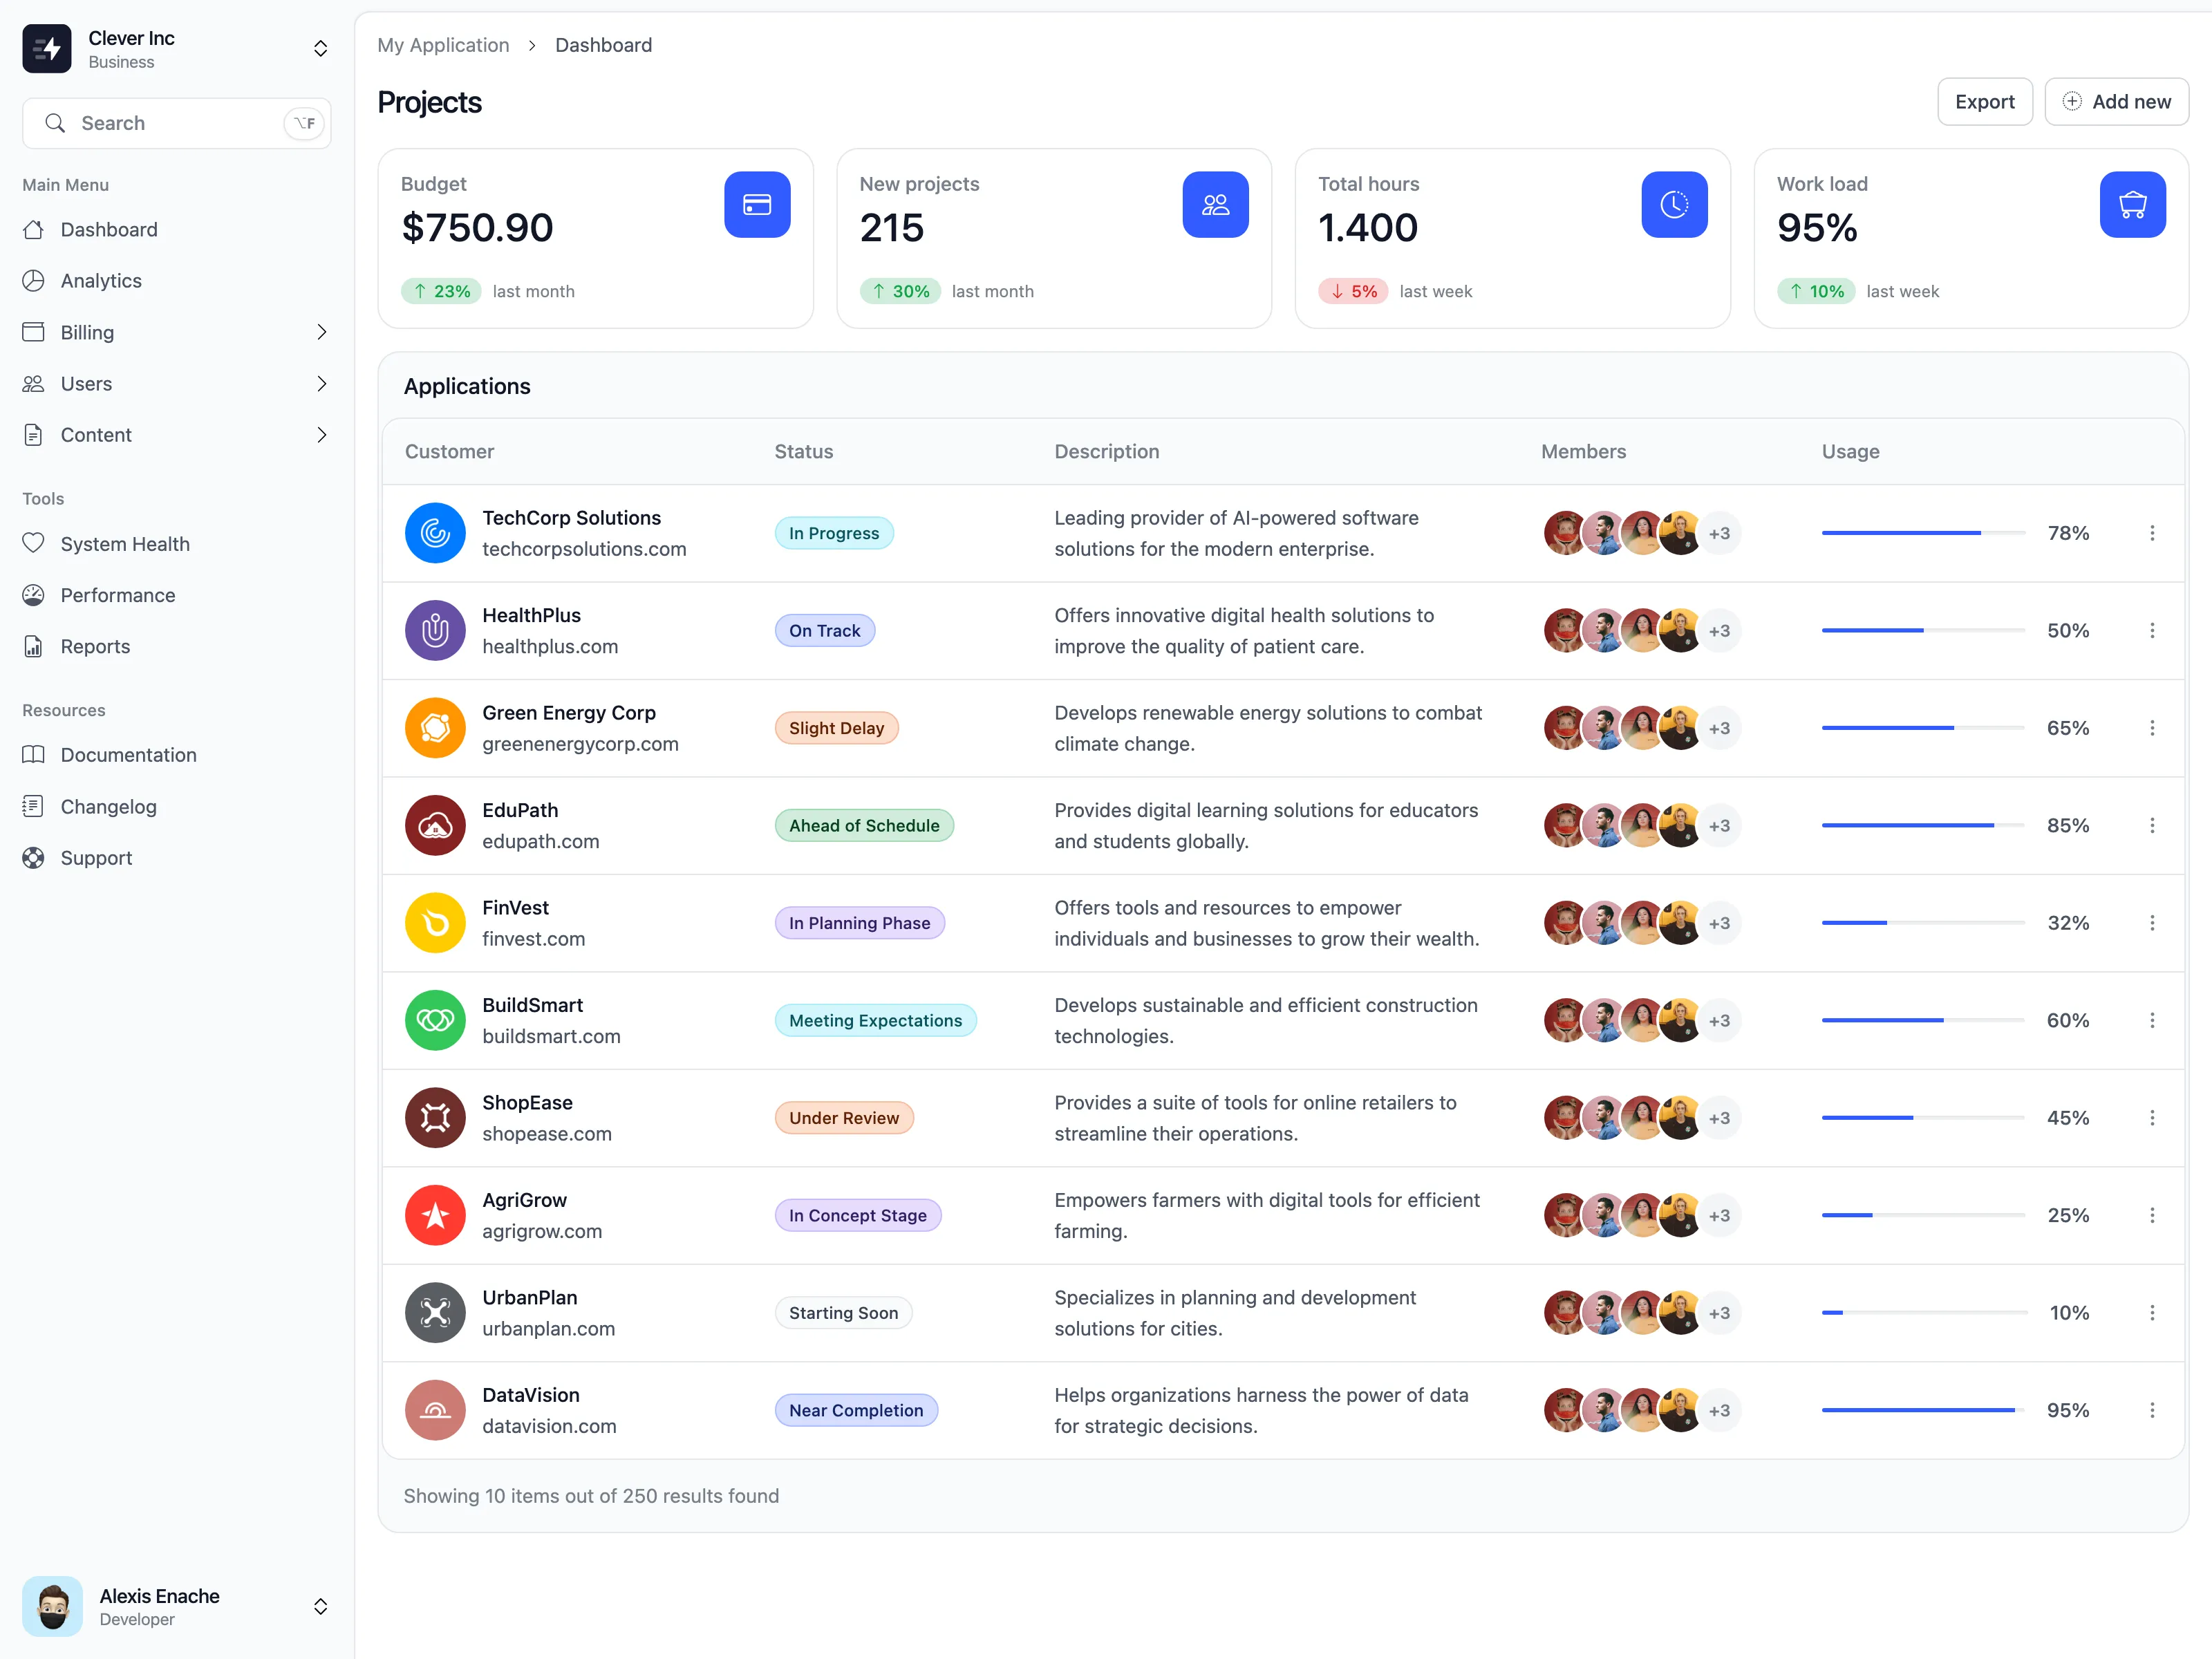This screenshot has height=1659, width=2212.
Task: Open three-dot menu for DataVision row
Action: (2152, 1410)
